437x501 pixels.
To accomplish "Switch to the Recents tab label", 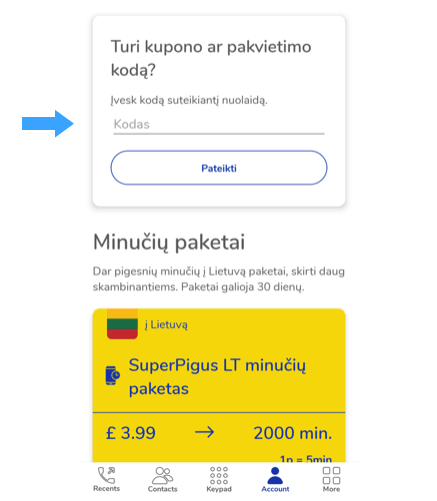I will (106, 489).
